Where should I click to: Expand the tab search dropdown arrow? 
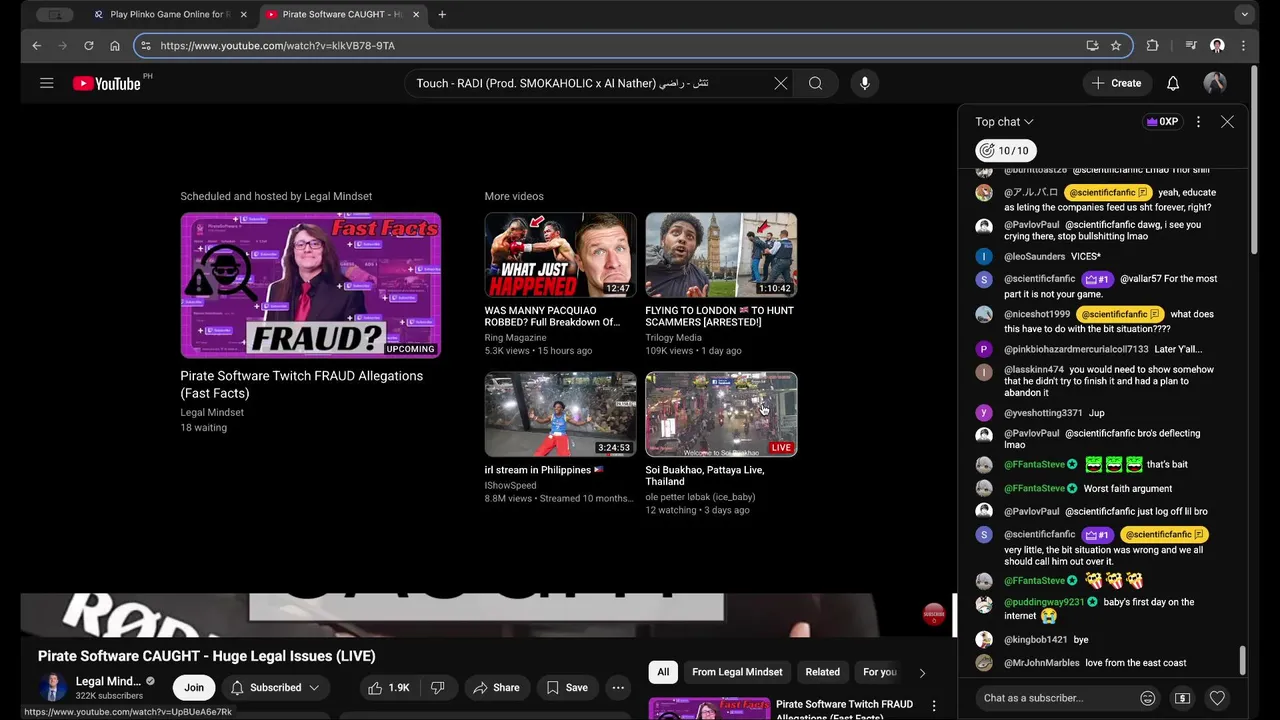click(x=1244, y=15)
